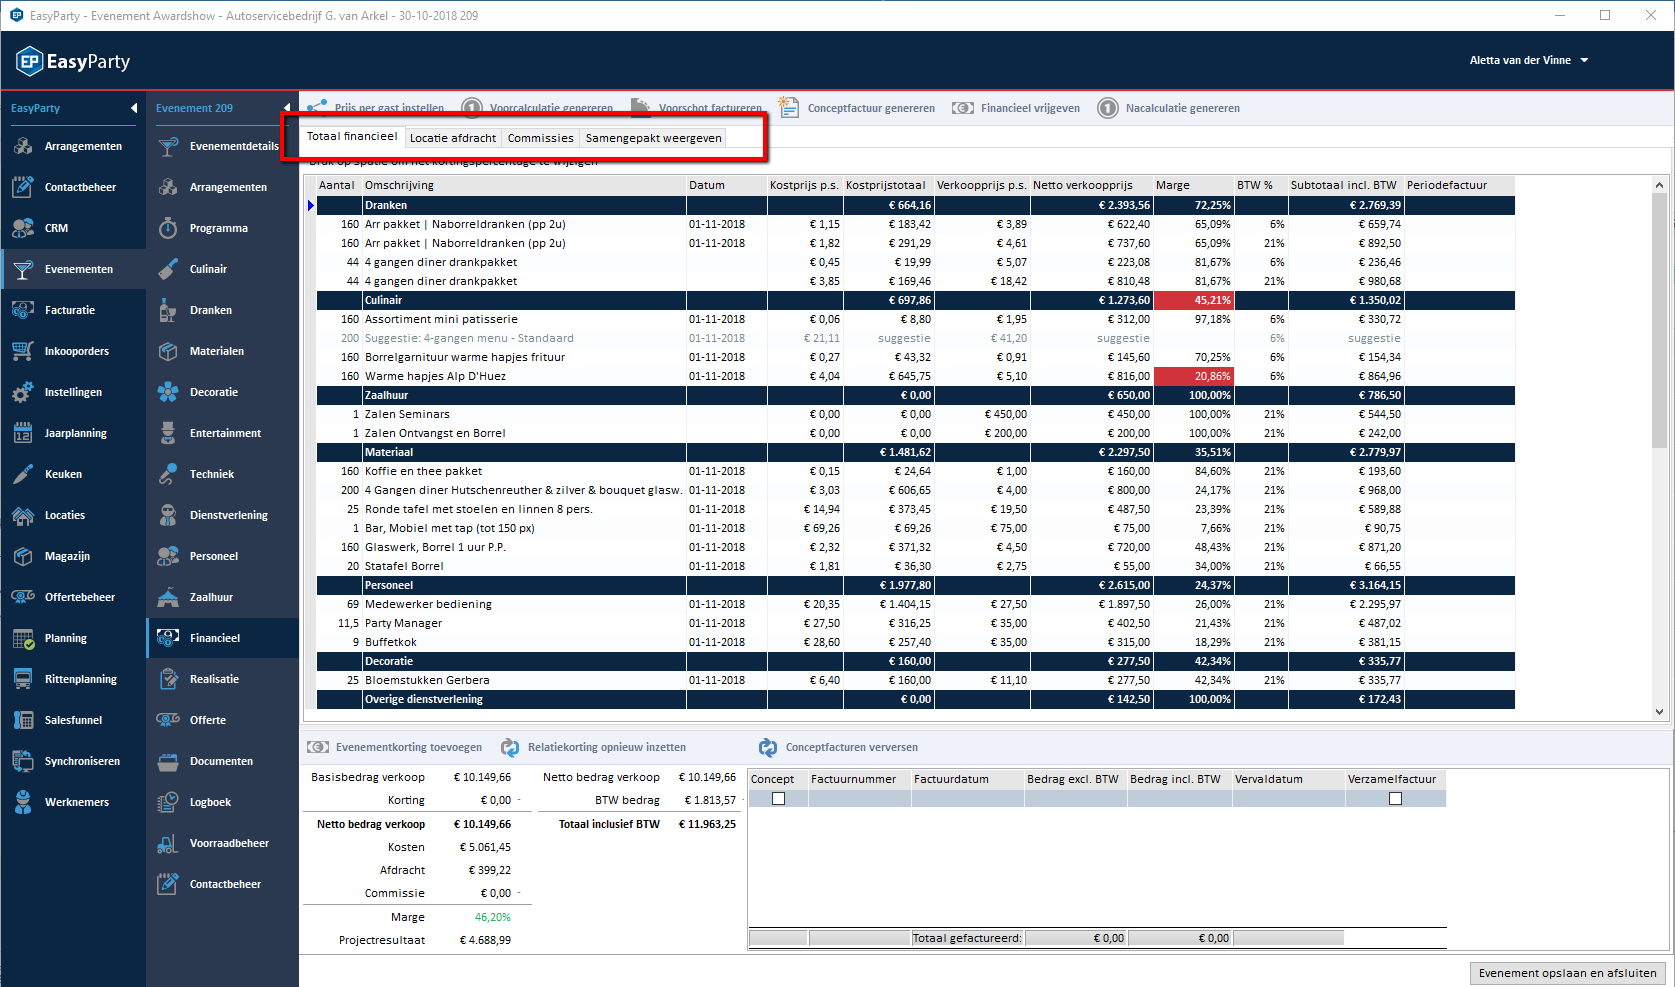Collapse the Evenement 209 panel arrow
The height and width of the screenshot is (987, 1675).
click(287, 108)
